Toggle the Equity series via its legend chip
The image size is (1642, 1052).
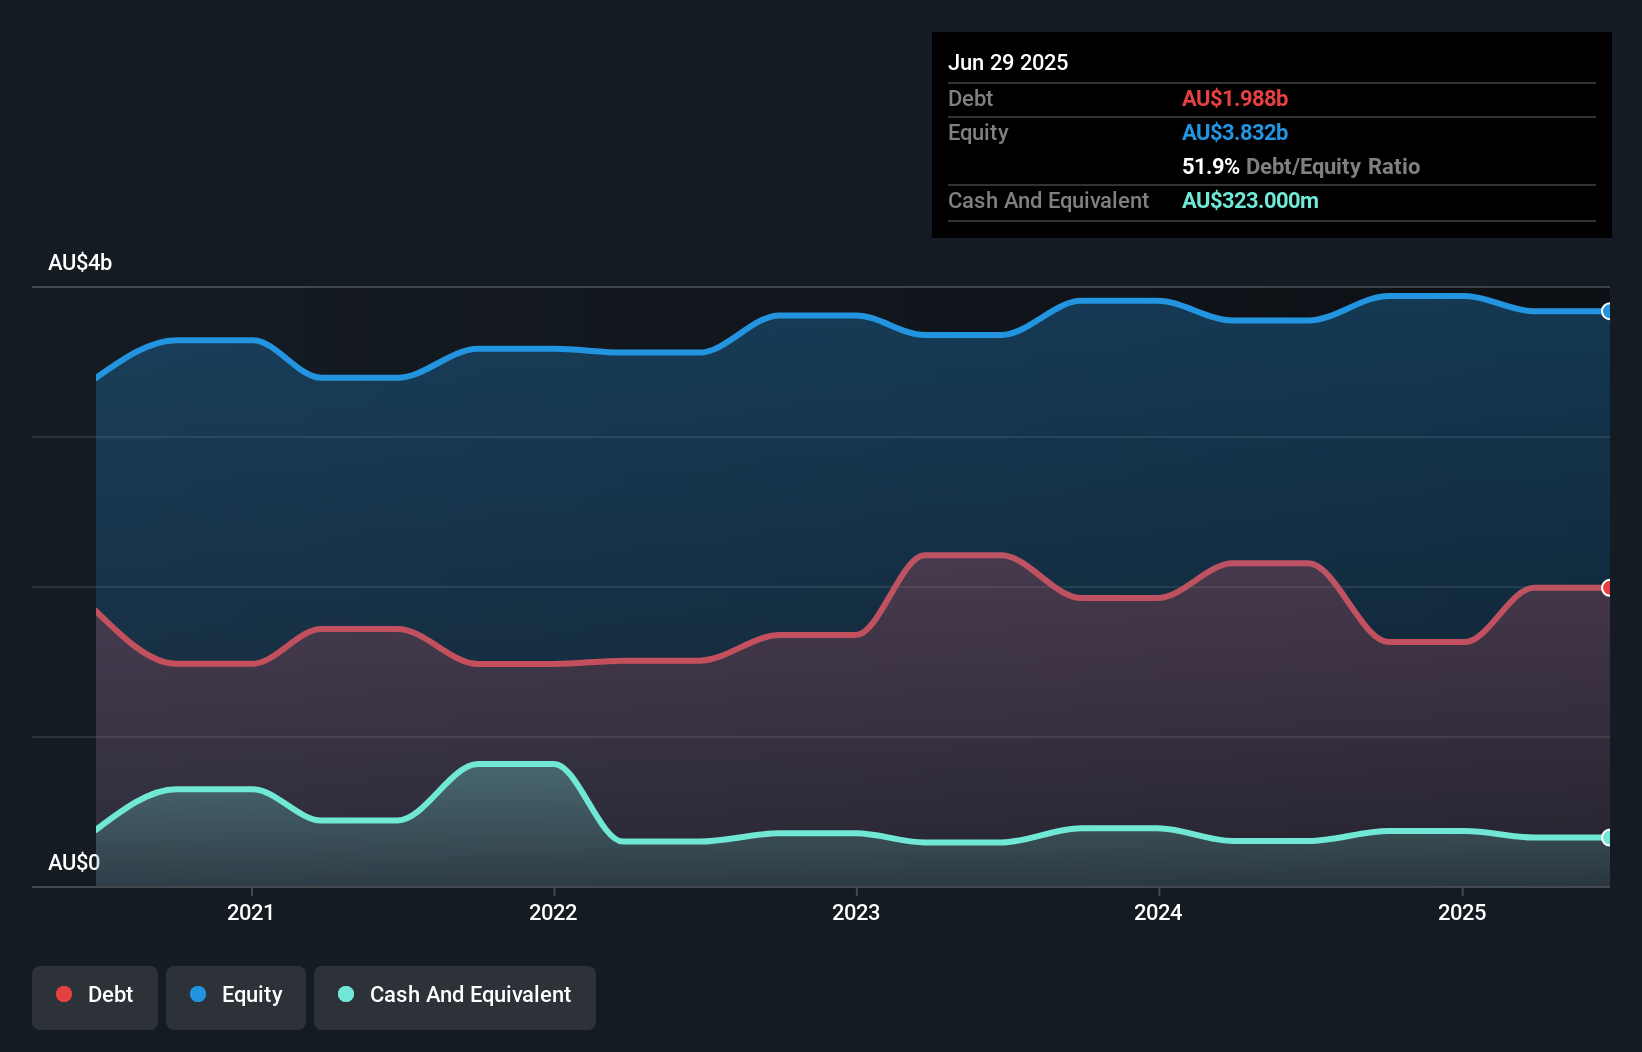pos(236,995)
